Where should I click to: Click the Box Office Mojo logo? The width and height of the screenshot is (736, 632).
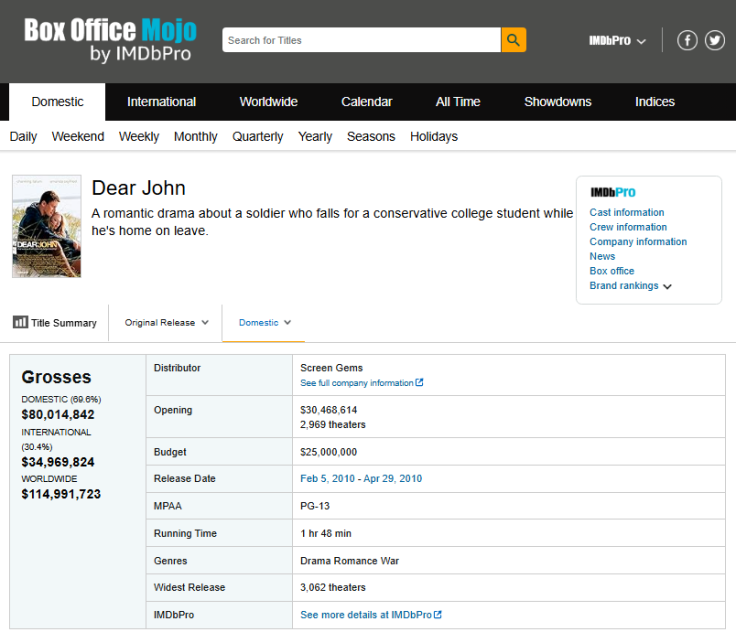pyautogui.click(x=110, y=40)
